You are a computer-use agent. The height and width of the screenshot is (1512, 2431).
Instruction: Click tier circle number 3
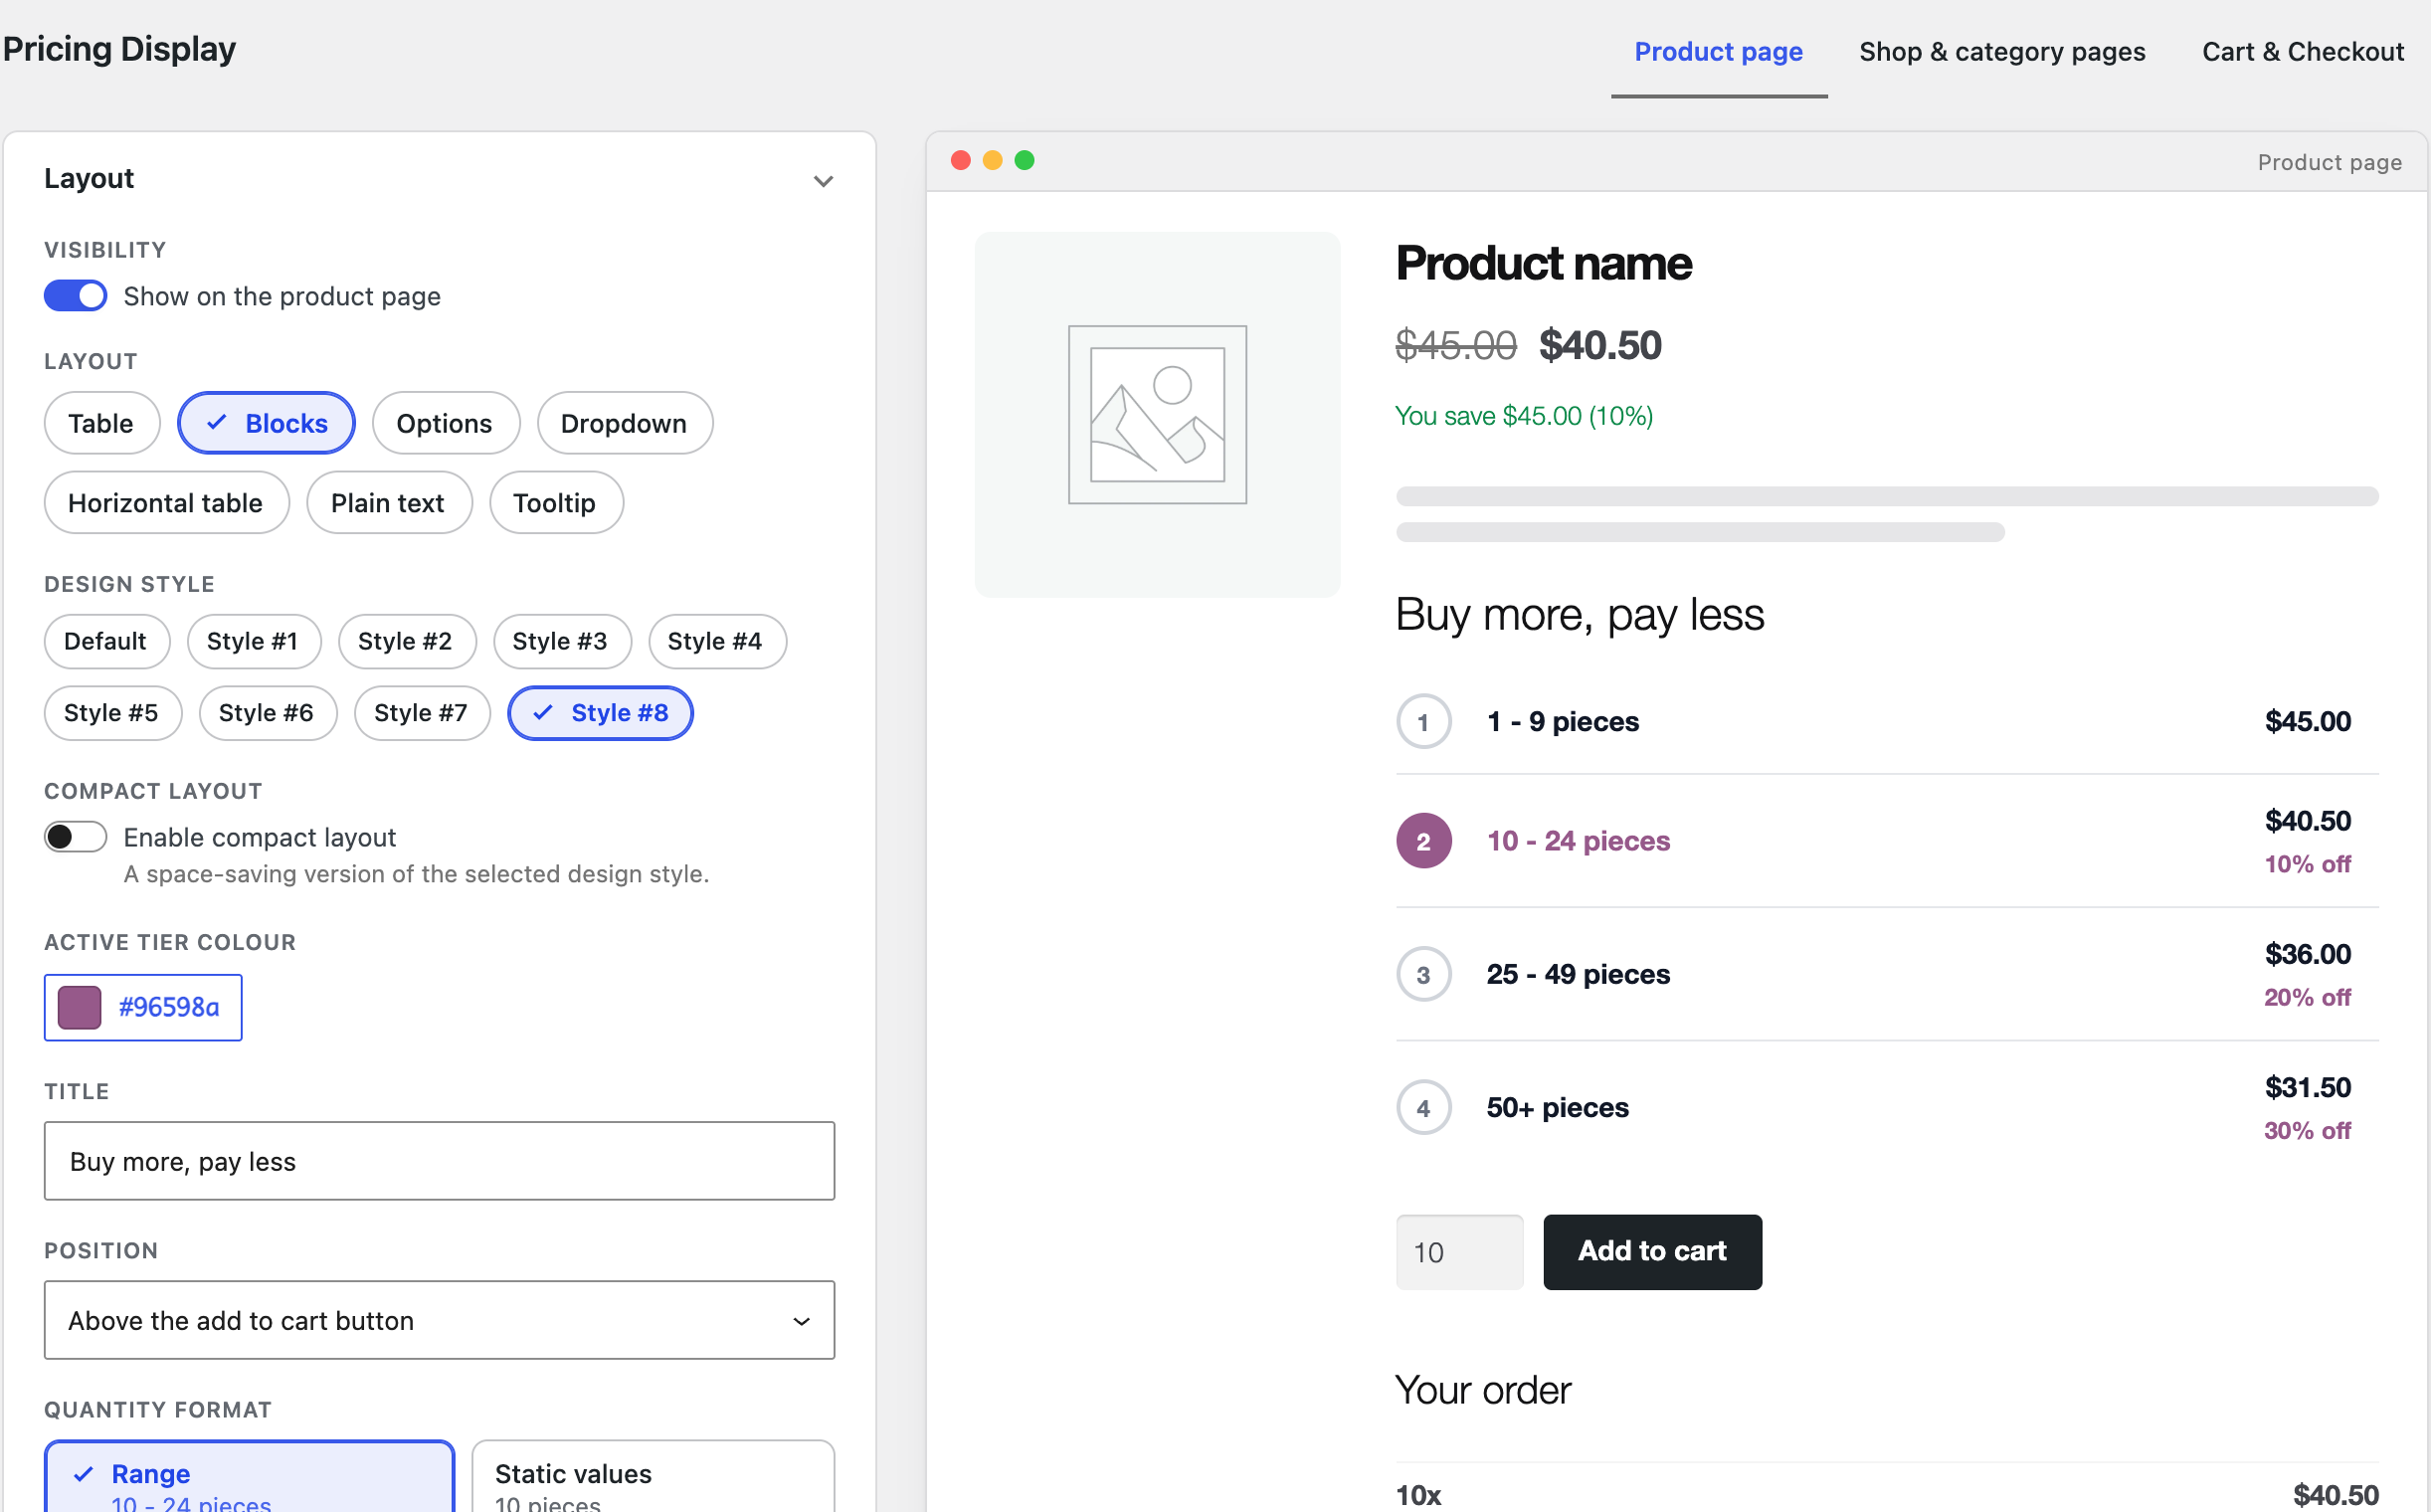coord(1423,974)
